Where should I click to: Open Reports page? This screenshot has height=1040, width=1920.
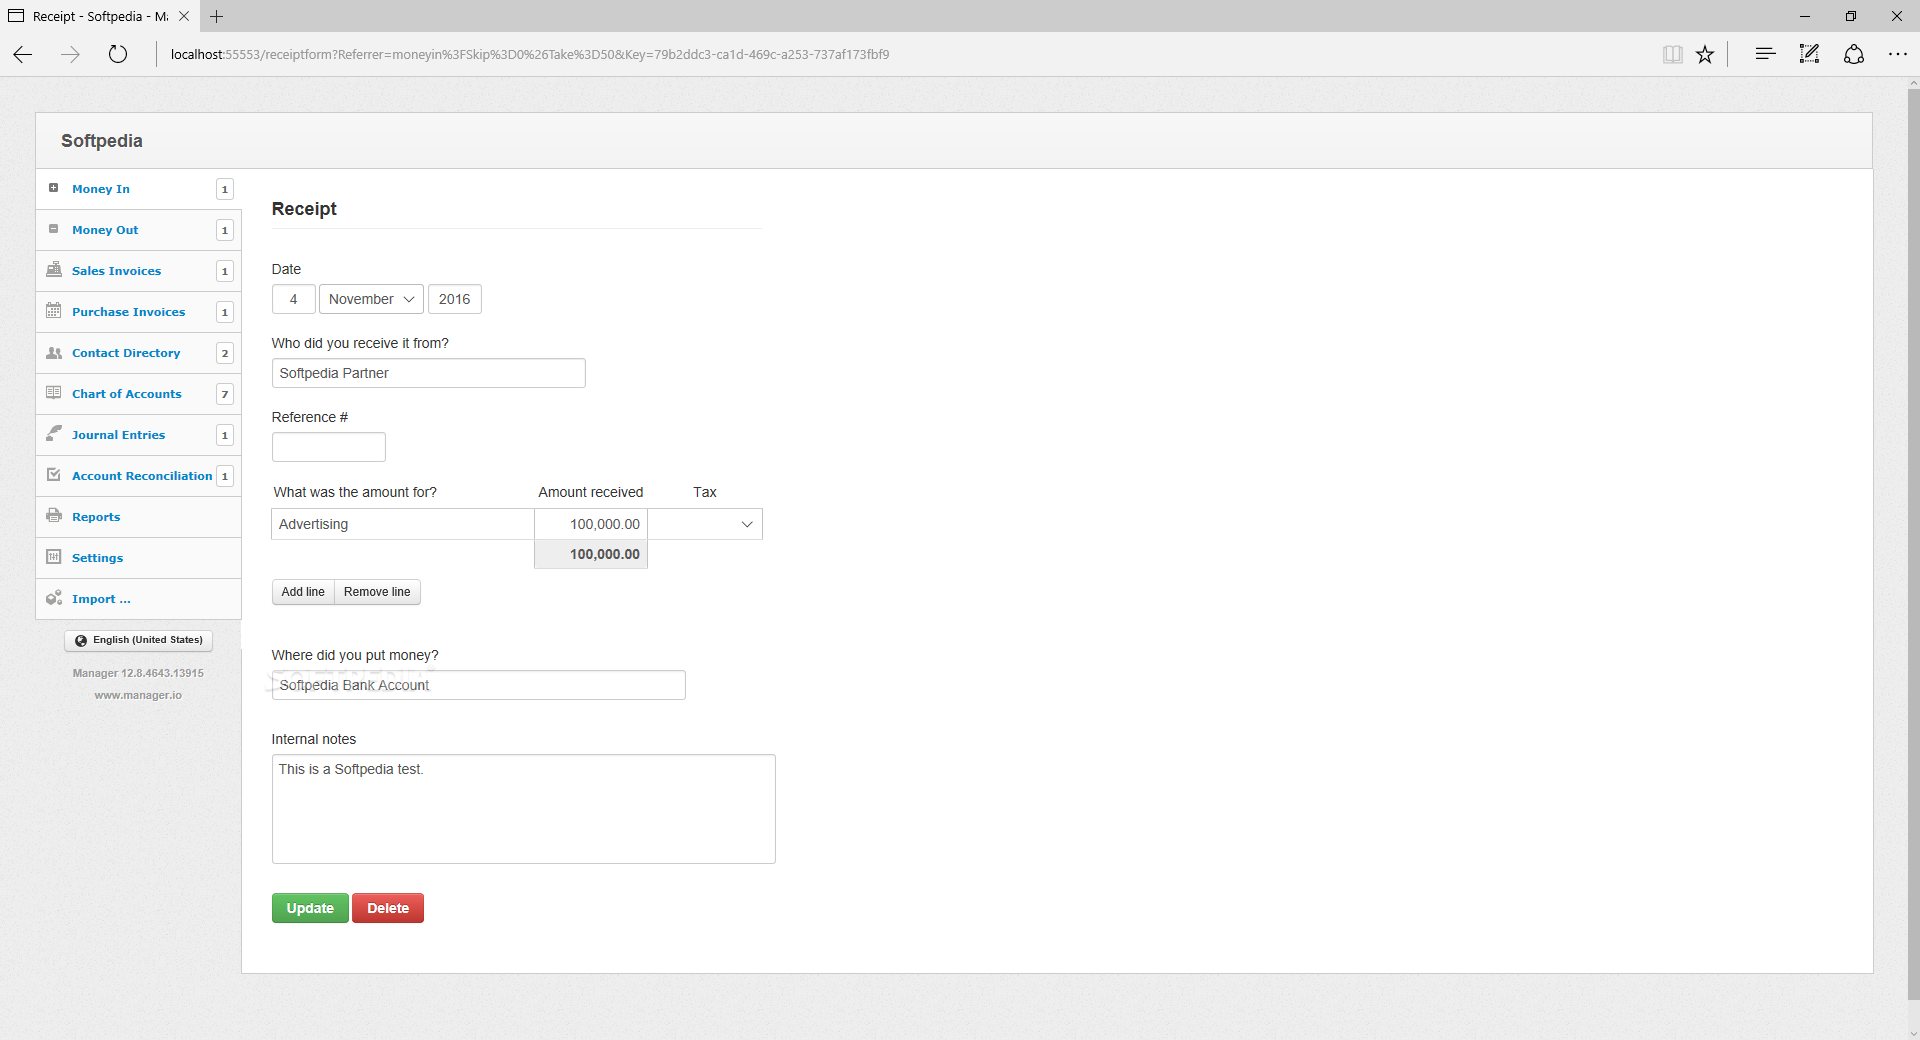click(x=96, y=517)
